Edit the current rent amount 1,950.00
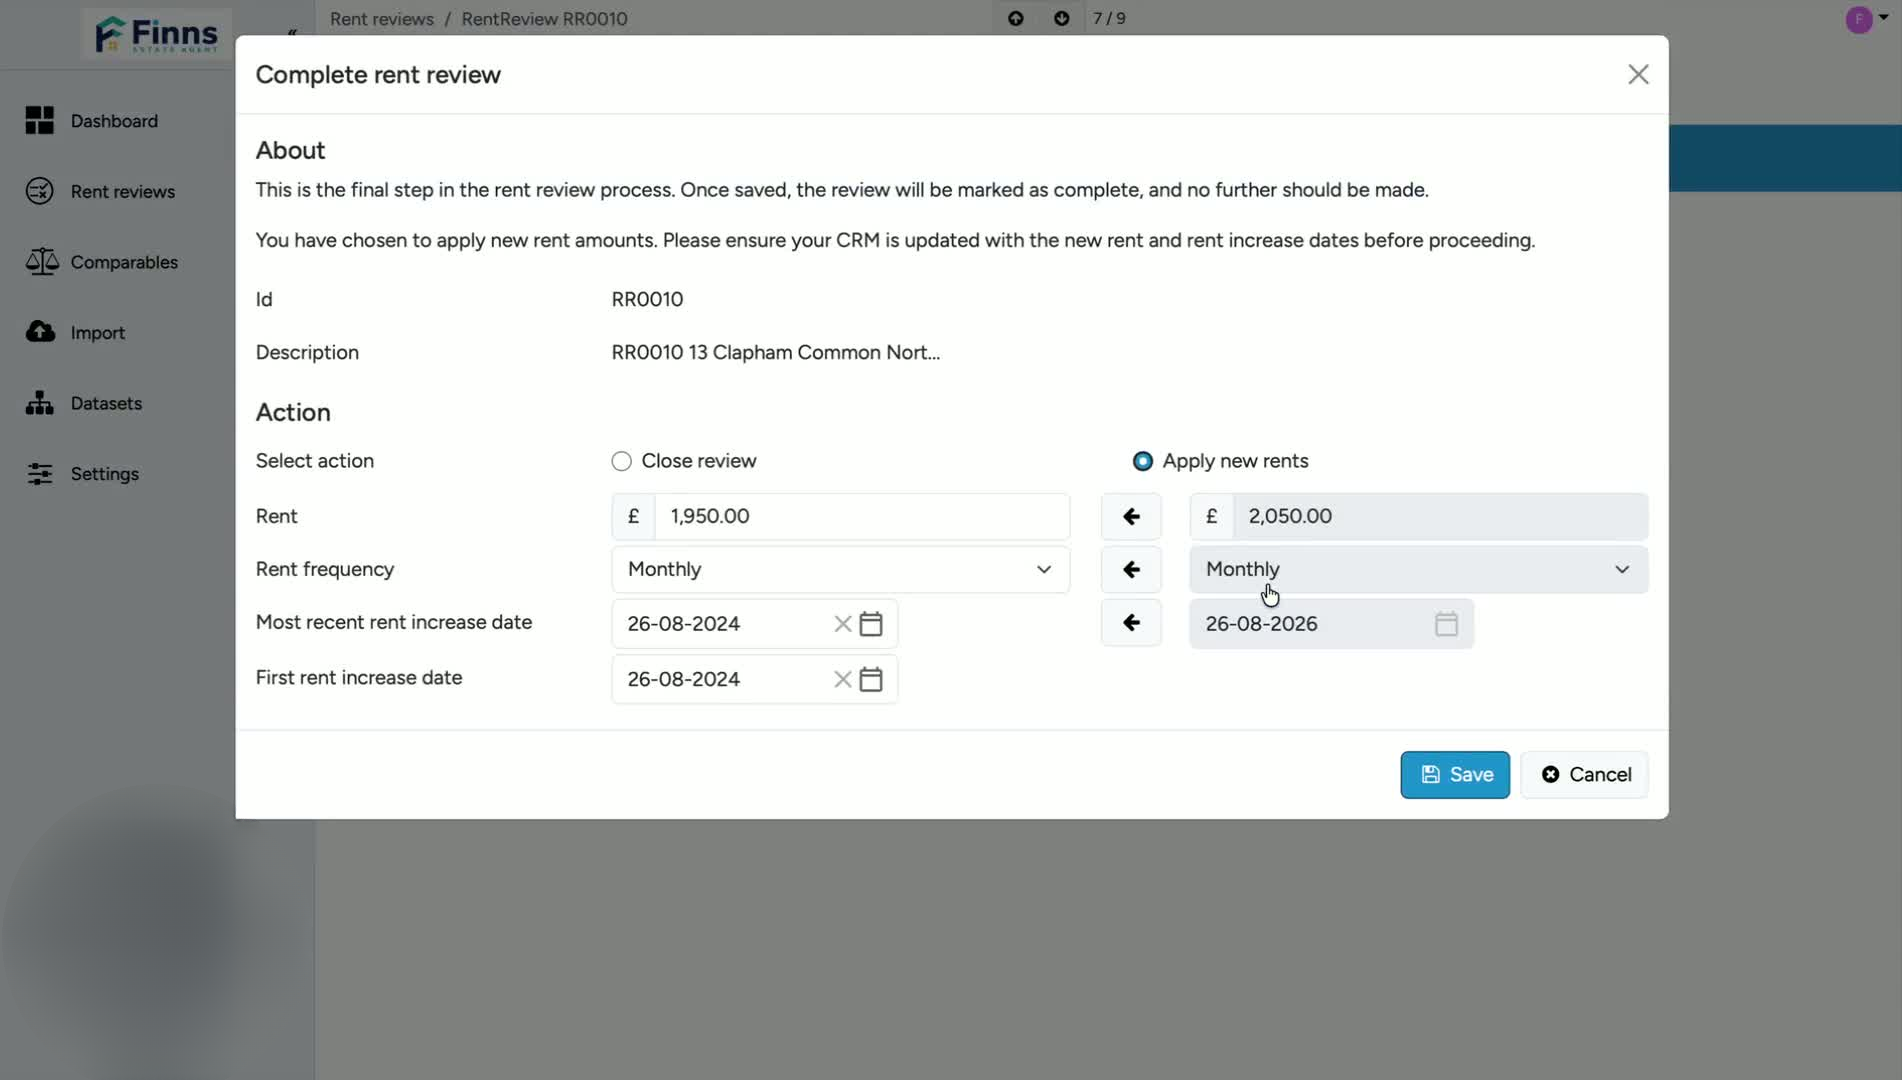Image resolution: width=1902 pixels, height=1080 pixels. [862, 516]
